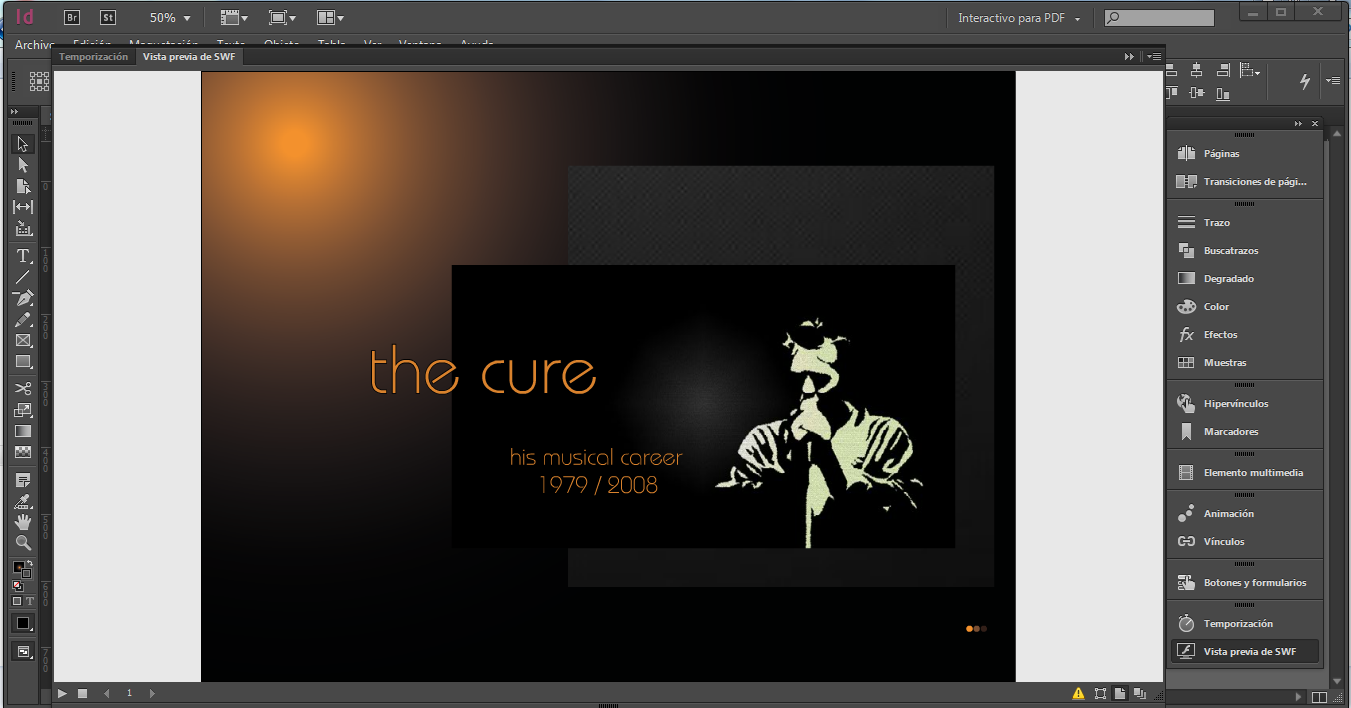Toggle preview selection mode button
This screenshot has height=708, width=1351.
pos(1100,693)
